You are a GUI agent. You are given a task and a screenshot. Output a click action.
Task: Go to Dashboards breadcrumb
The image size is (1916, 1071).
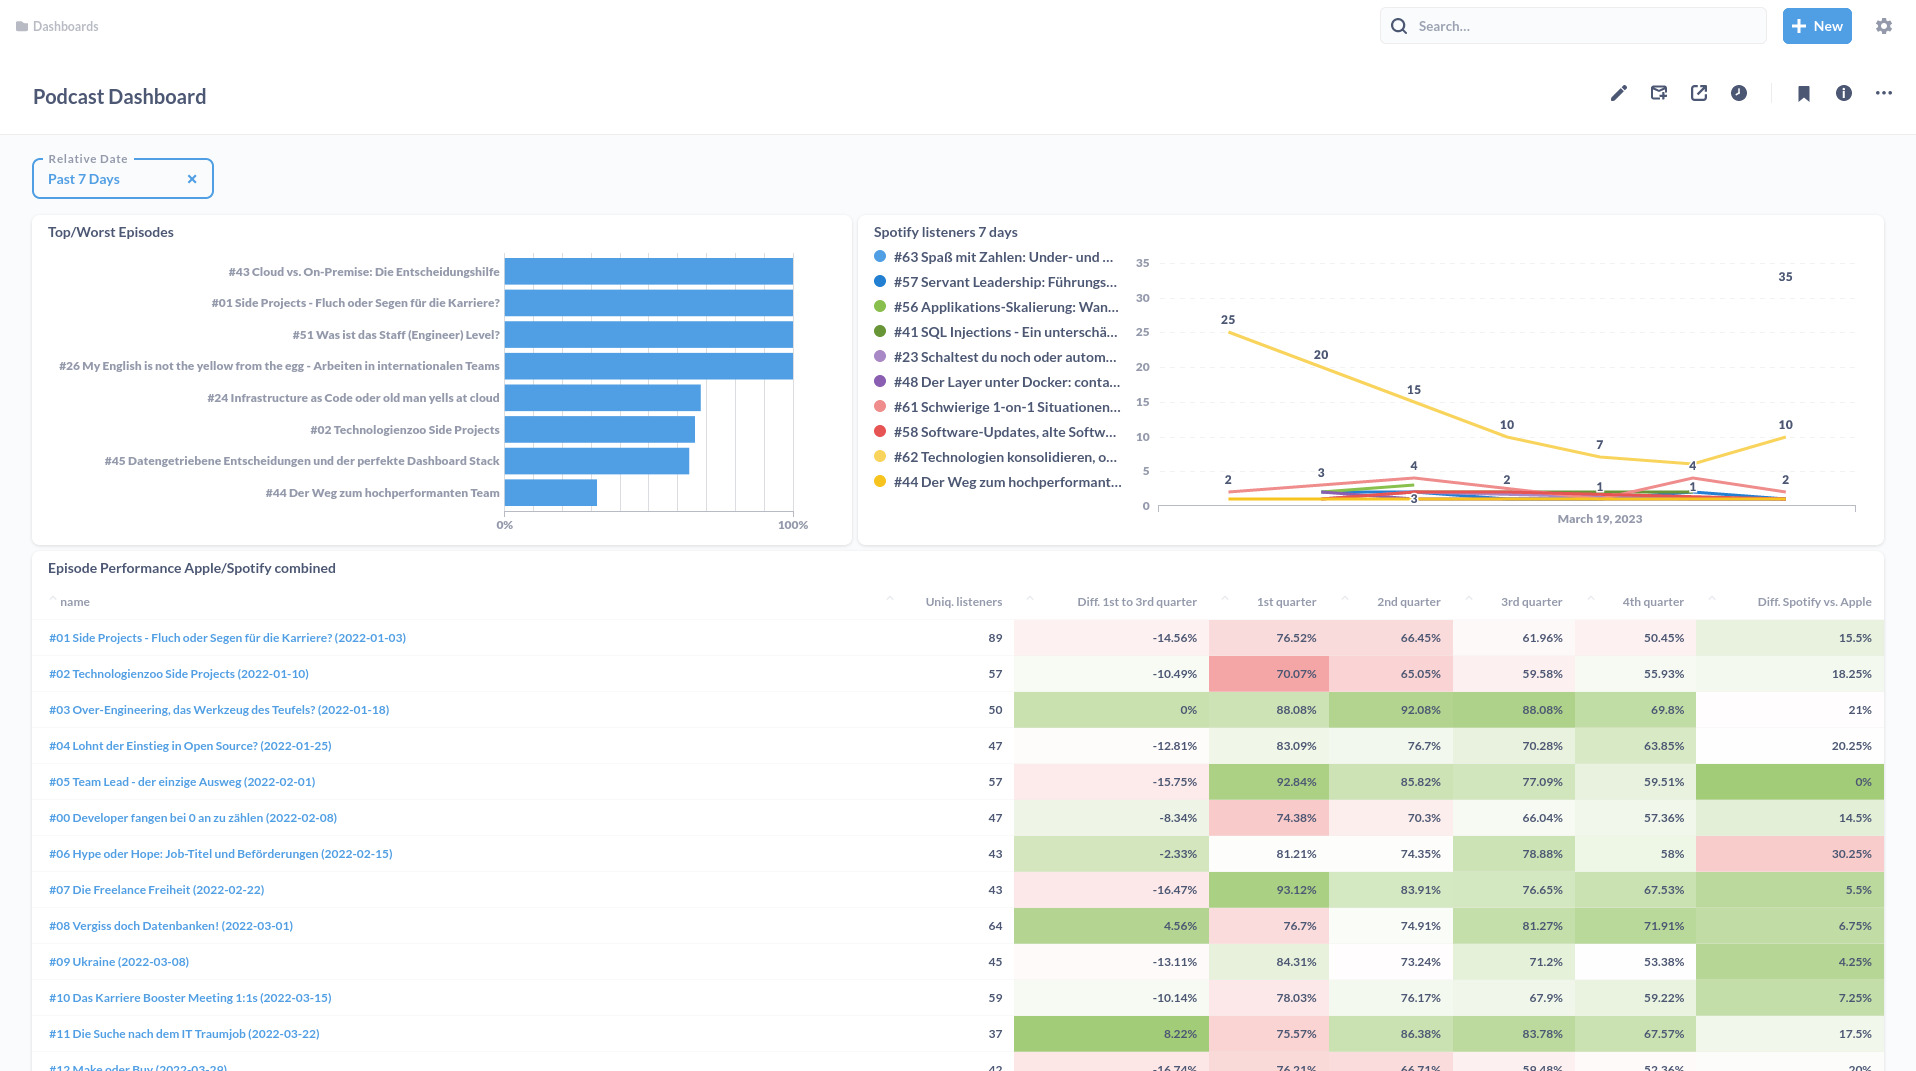65,26
